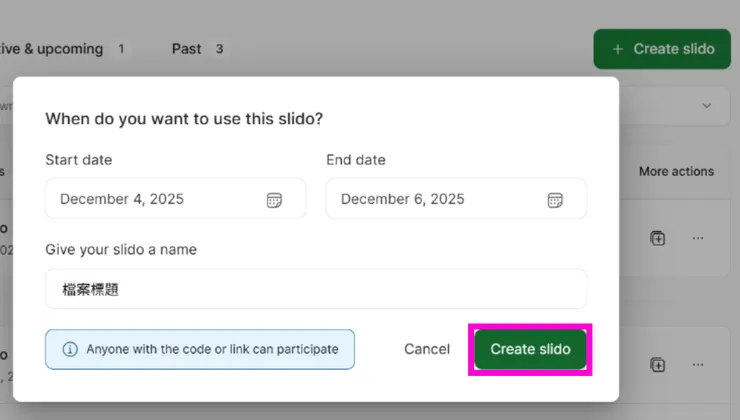
Task: Click the 'Give your slido a name' label
Action: 121,249
